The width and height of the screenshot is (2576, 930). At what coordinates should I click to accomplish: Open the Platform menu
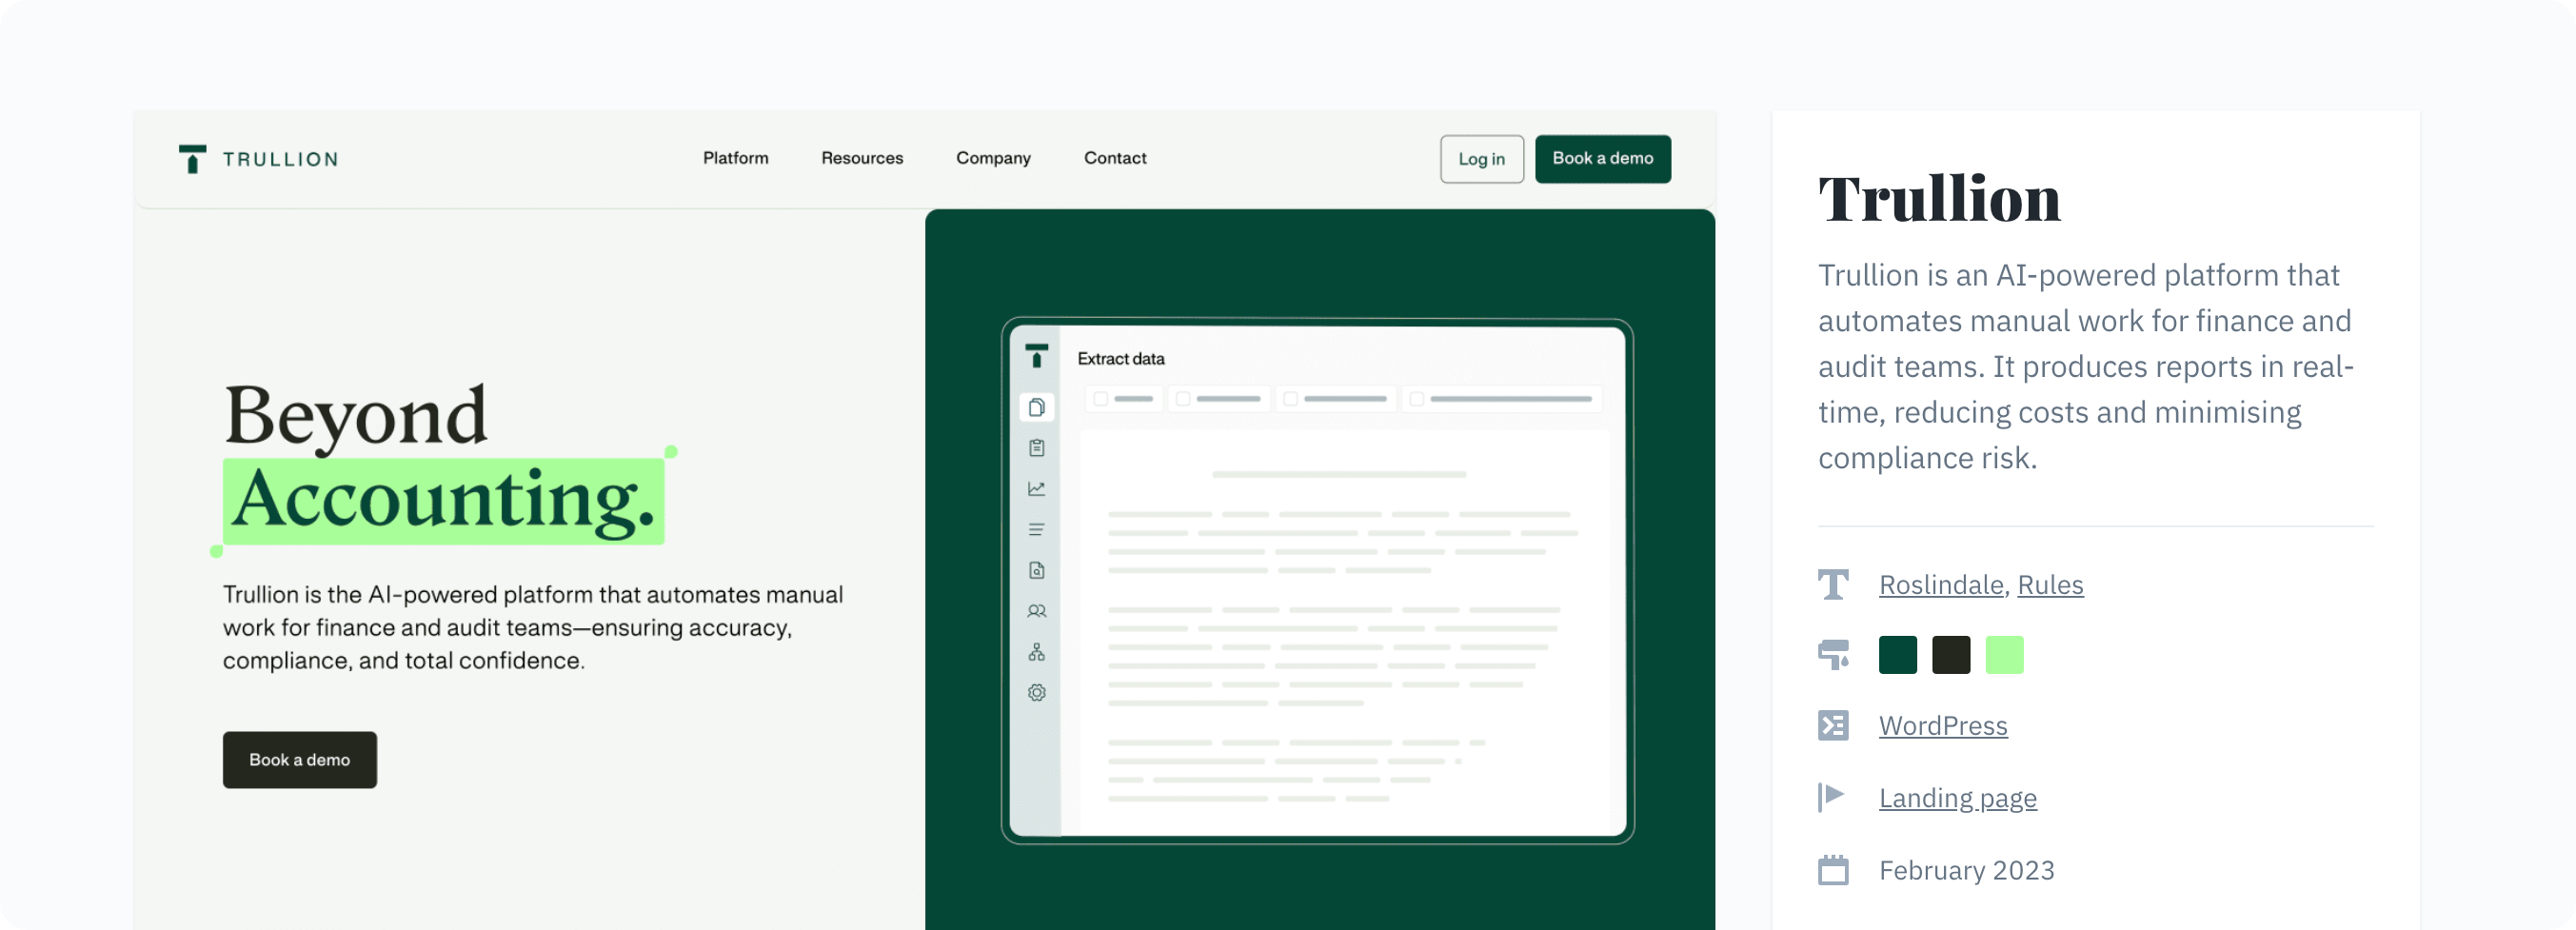pyautogui.click(x=735, y=158)
